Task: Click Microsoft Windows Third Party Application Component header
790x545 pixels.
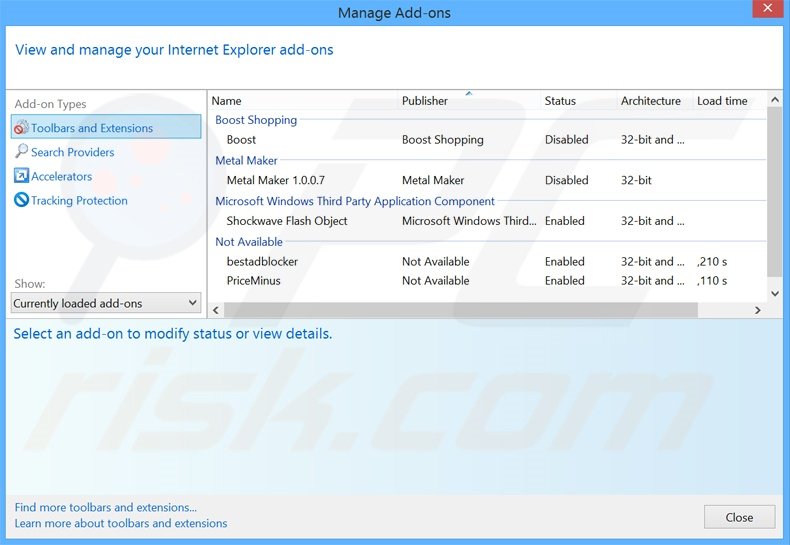Action: 355,201
